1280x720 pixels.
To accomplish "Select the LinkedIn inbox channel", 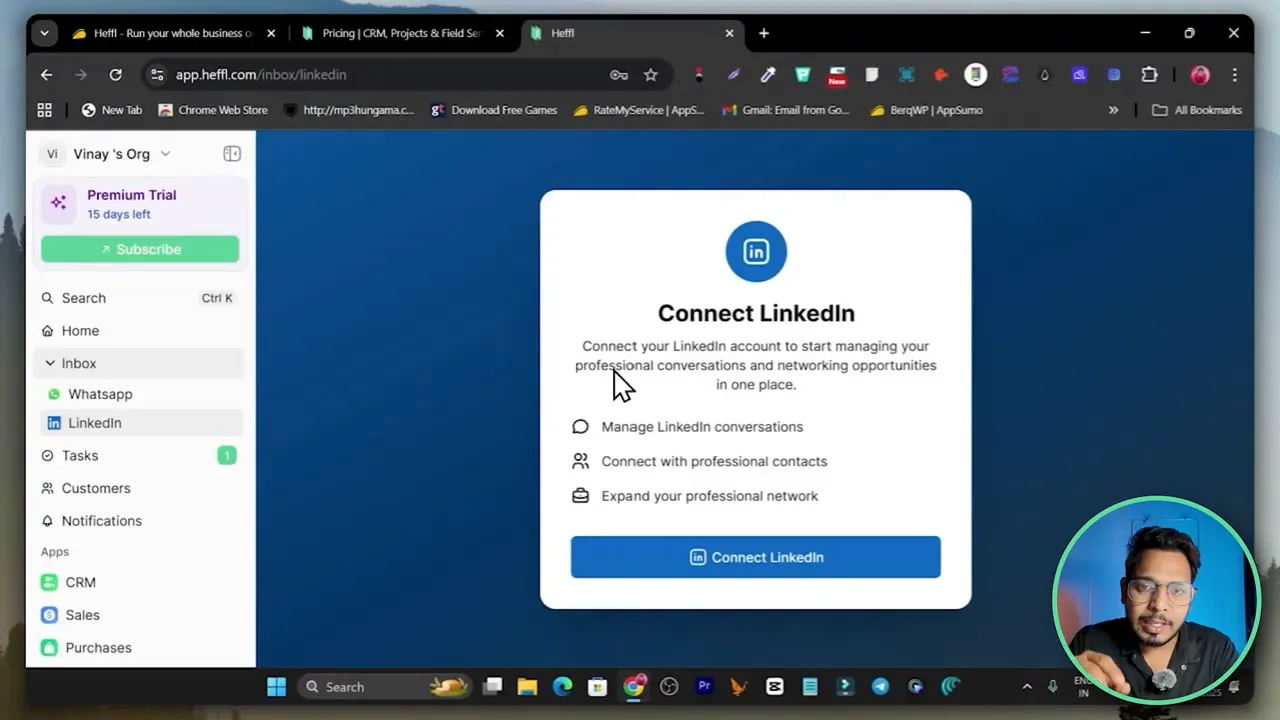I will (x=94, y=422).
